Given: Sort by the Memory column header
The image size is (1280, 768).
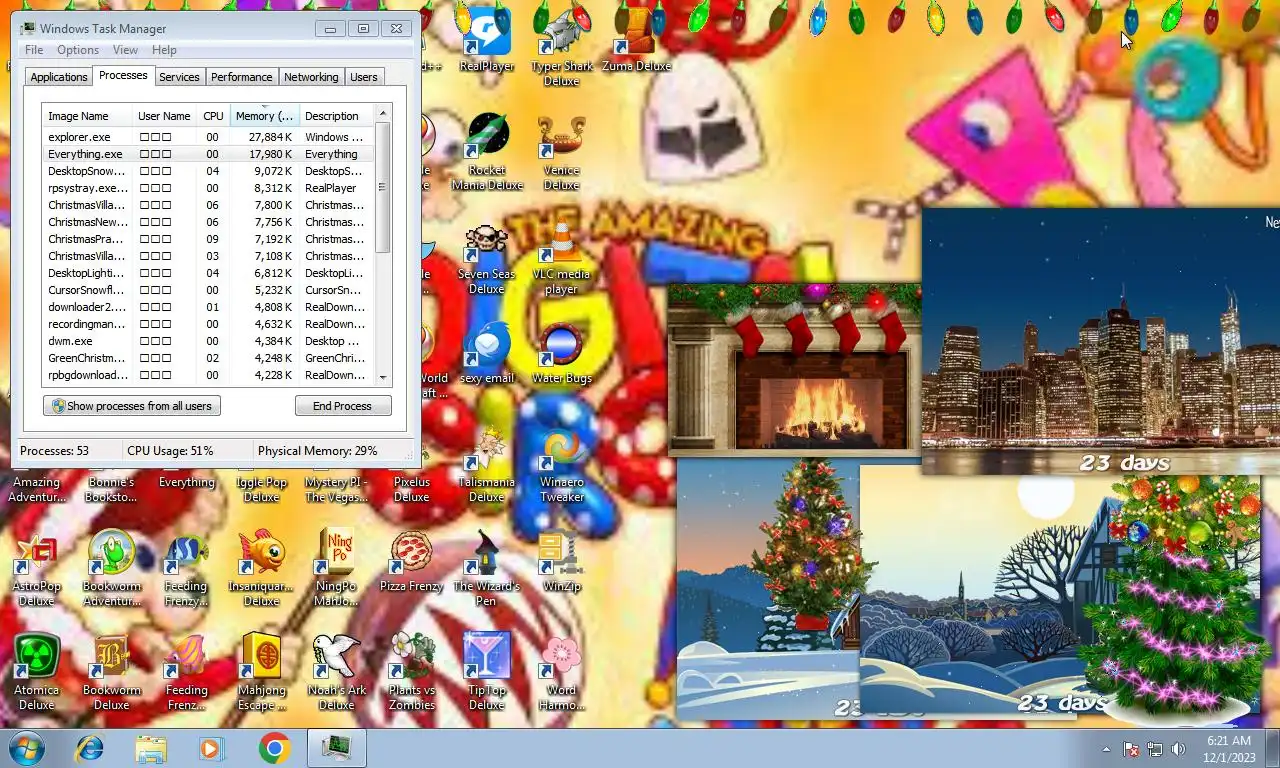Looking at the screenshot, I should click(x=264, y=116).
